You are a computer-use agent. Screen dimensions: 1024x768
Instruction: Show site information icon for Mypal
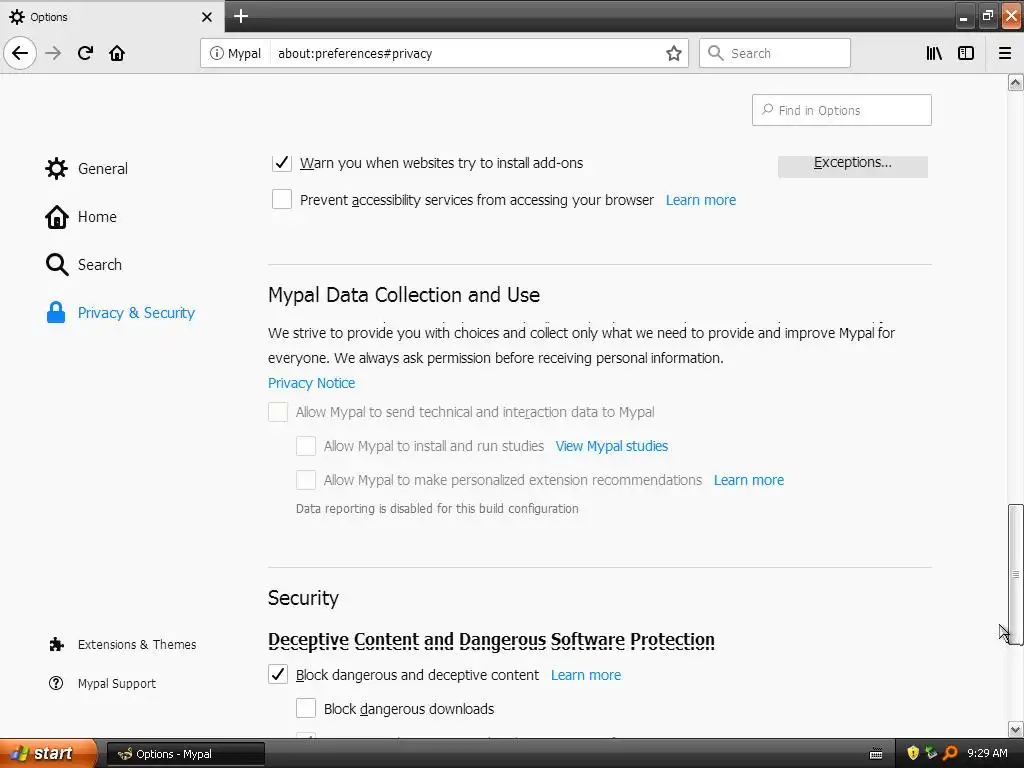[217, 53]
